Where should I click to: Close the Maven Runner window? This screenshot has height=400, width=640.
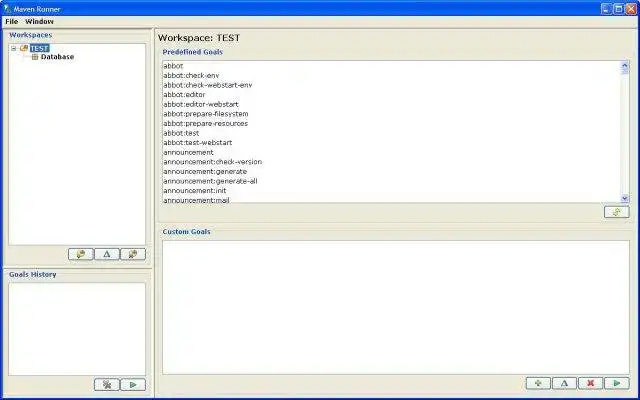(x=631, y=9)
